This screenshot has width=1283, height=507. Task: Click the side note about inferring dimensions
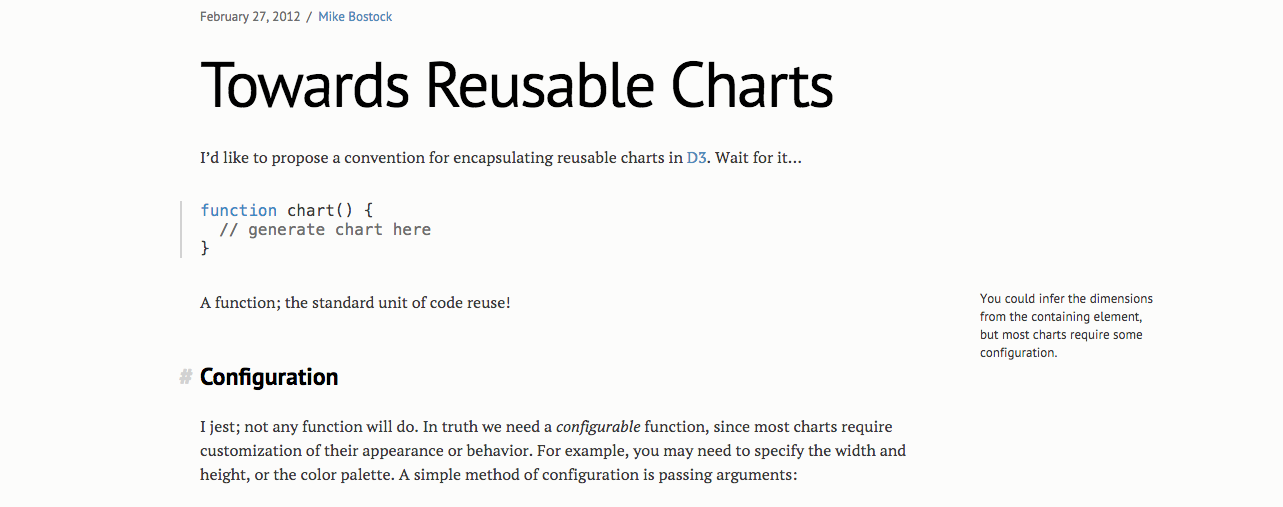[1065, 325]
